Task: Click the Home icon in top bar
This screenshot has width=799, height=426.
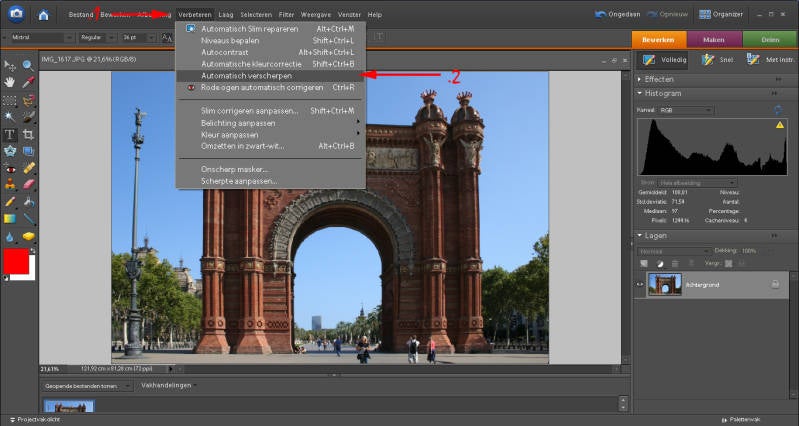Action: [x=43, y=15]
